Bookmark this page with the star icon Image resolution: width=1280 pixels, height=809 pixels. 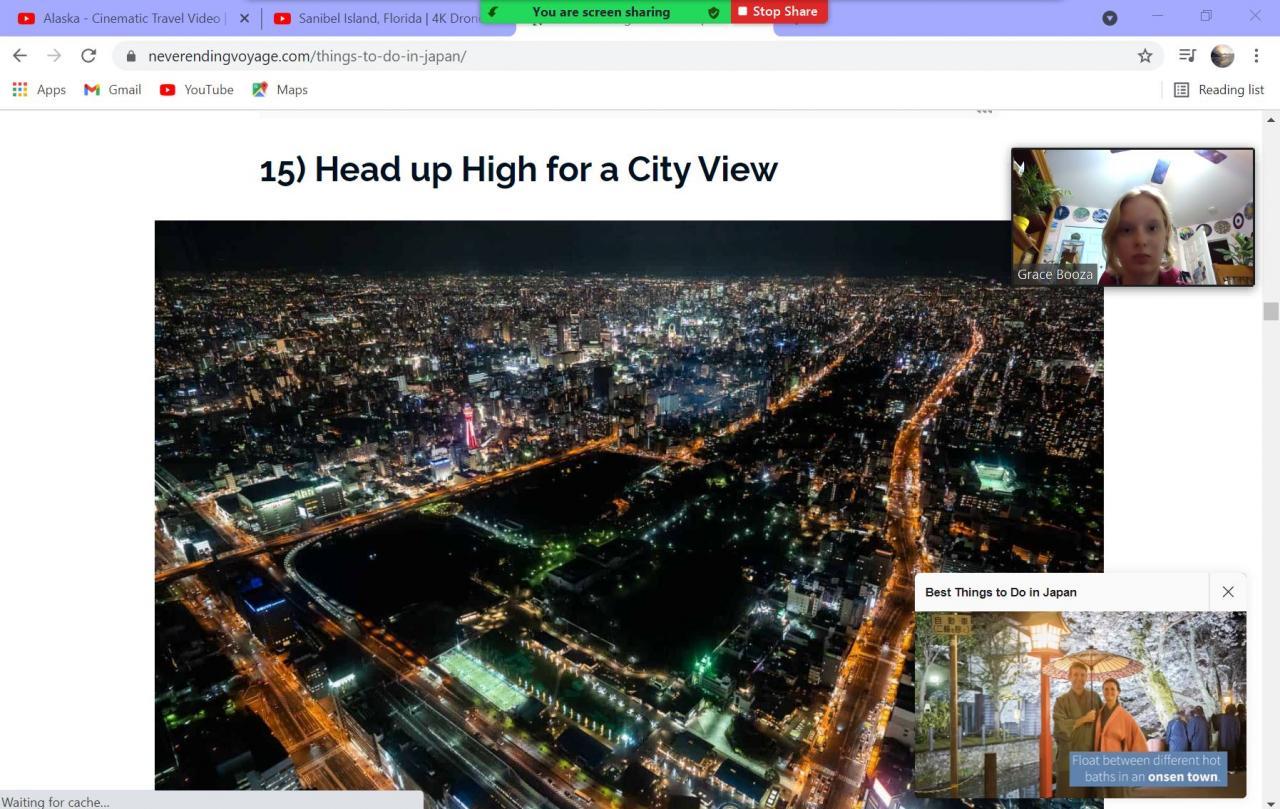tap(1145, 56)
